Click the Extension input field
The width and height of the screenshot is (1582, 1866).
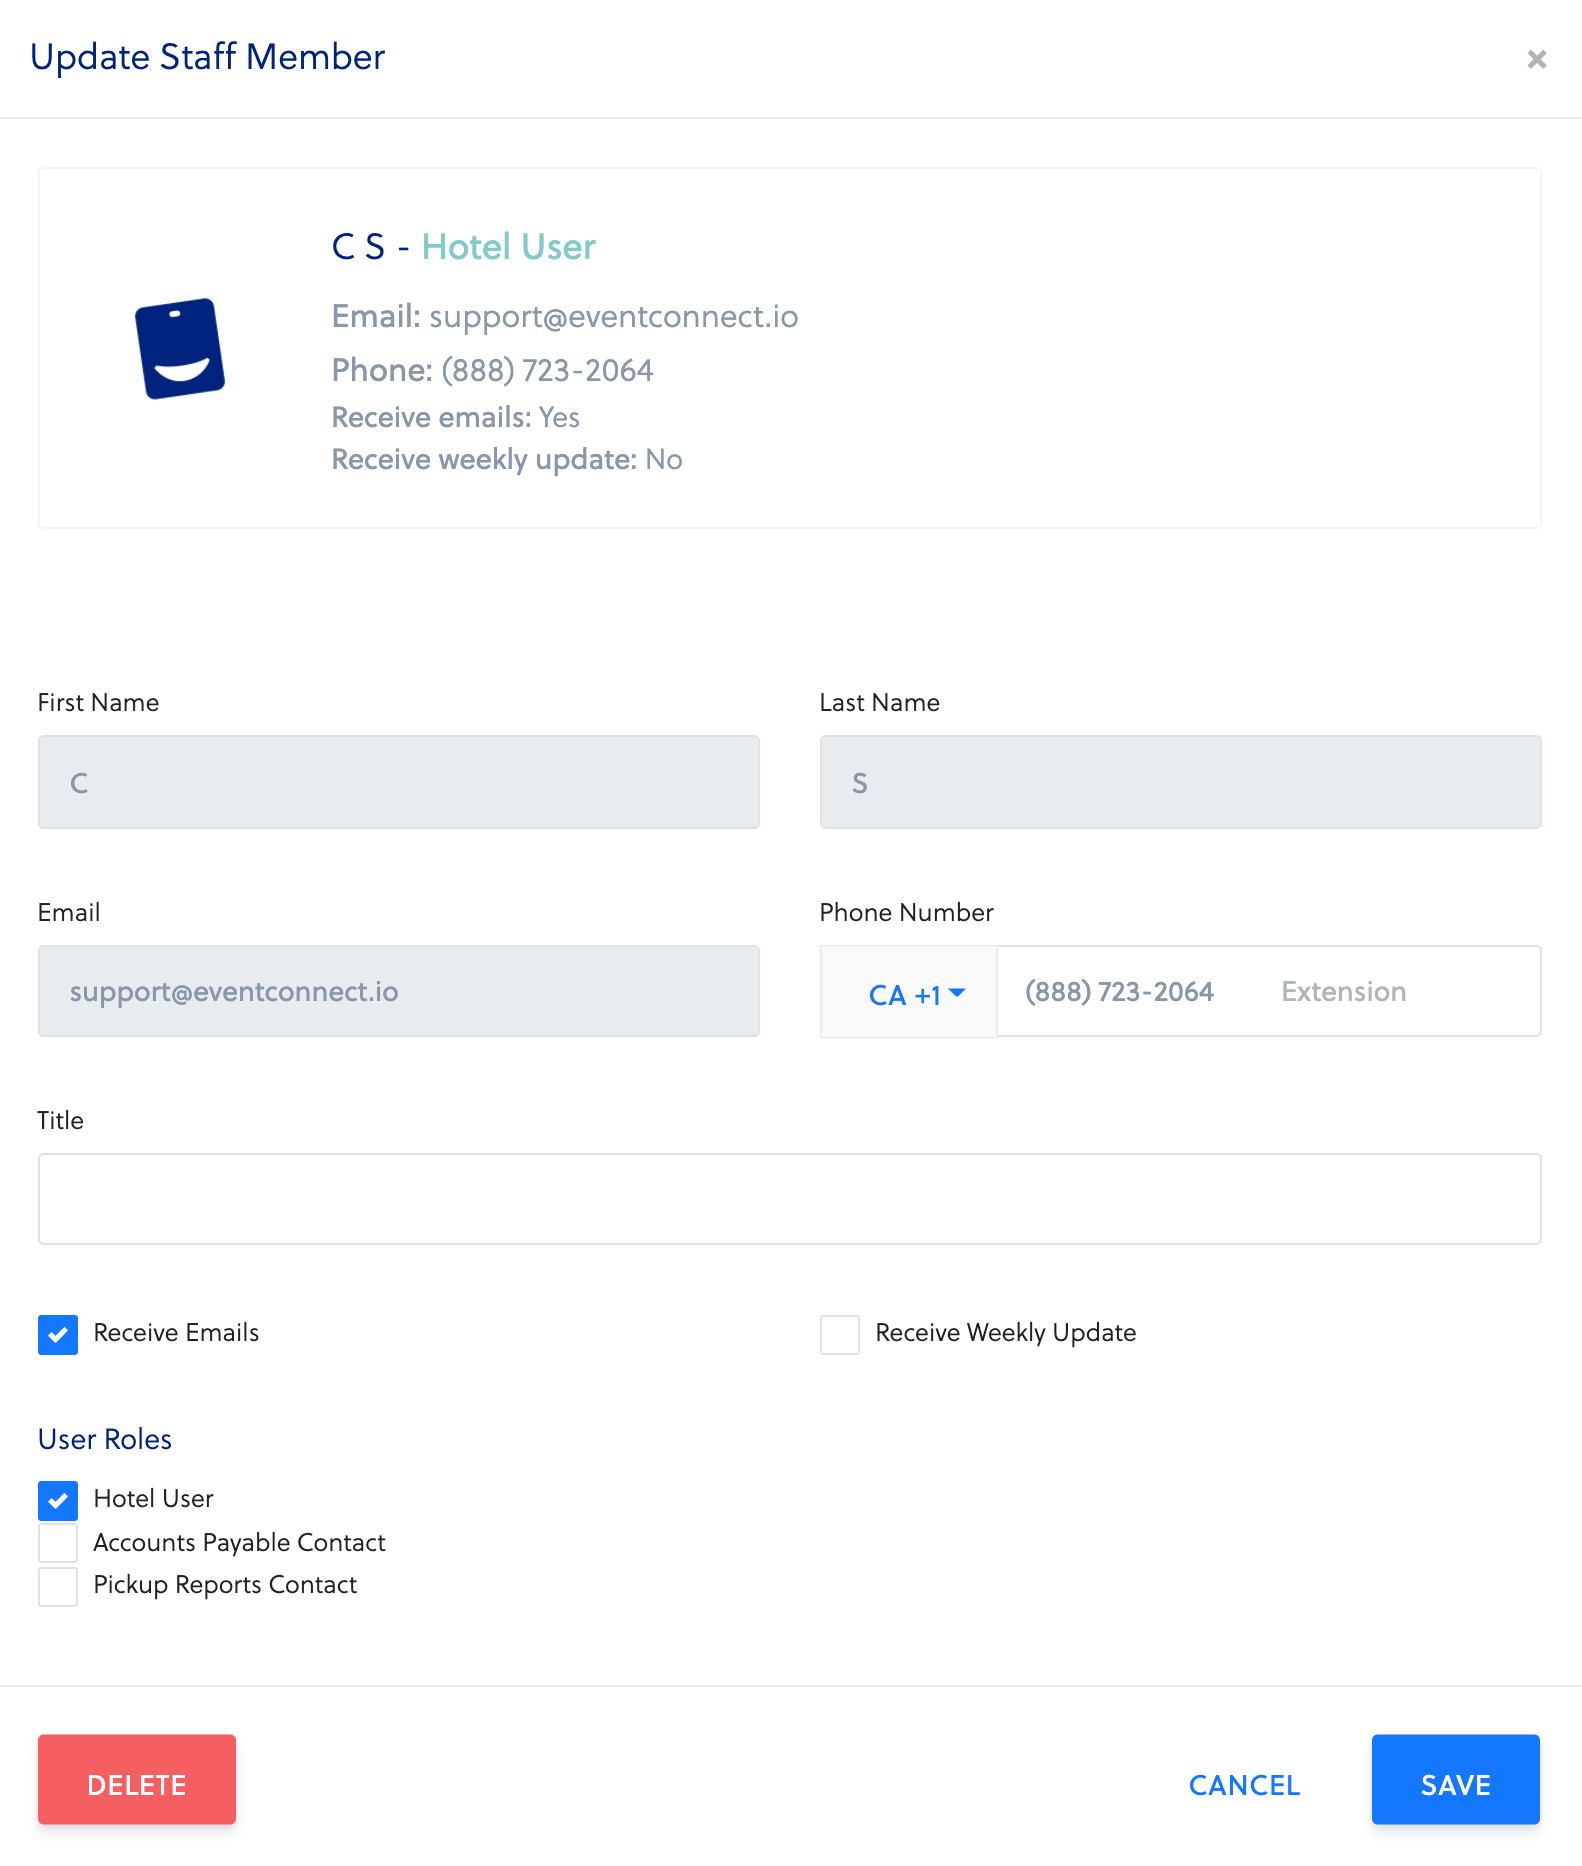tap(1400, 992)
